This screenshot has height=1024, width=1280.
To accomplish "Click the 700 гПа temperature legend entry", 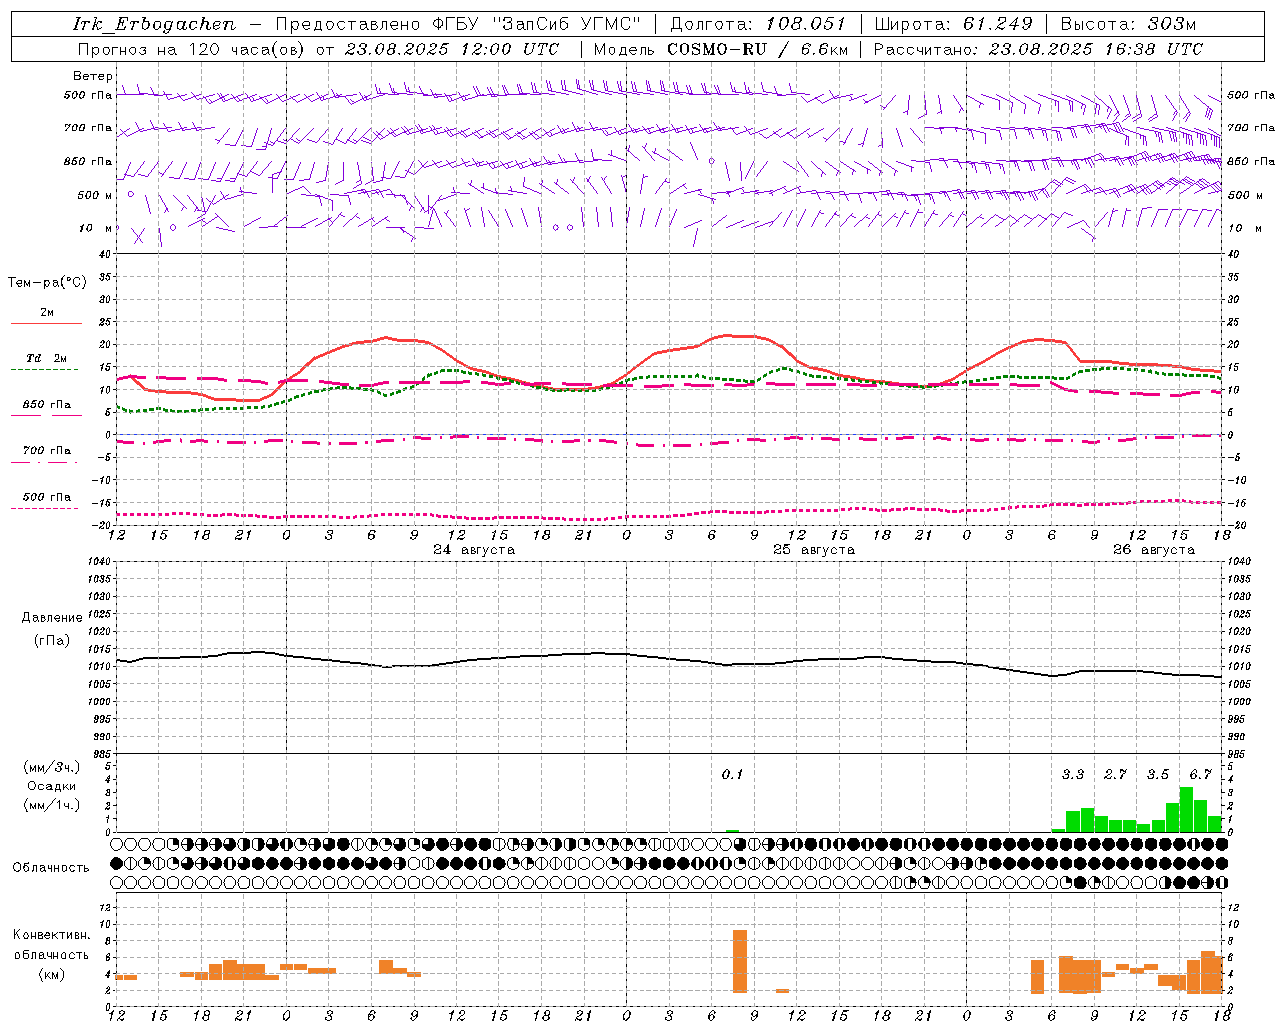I will (46, 451).
